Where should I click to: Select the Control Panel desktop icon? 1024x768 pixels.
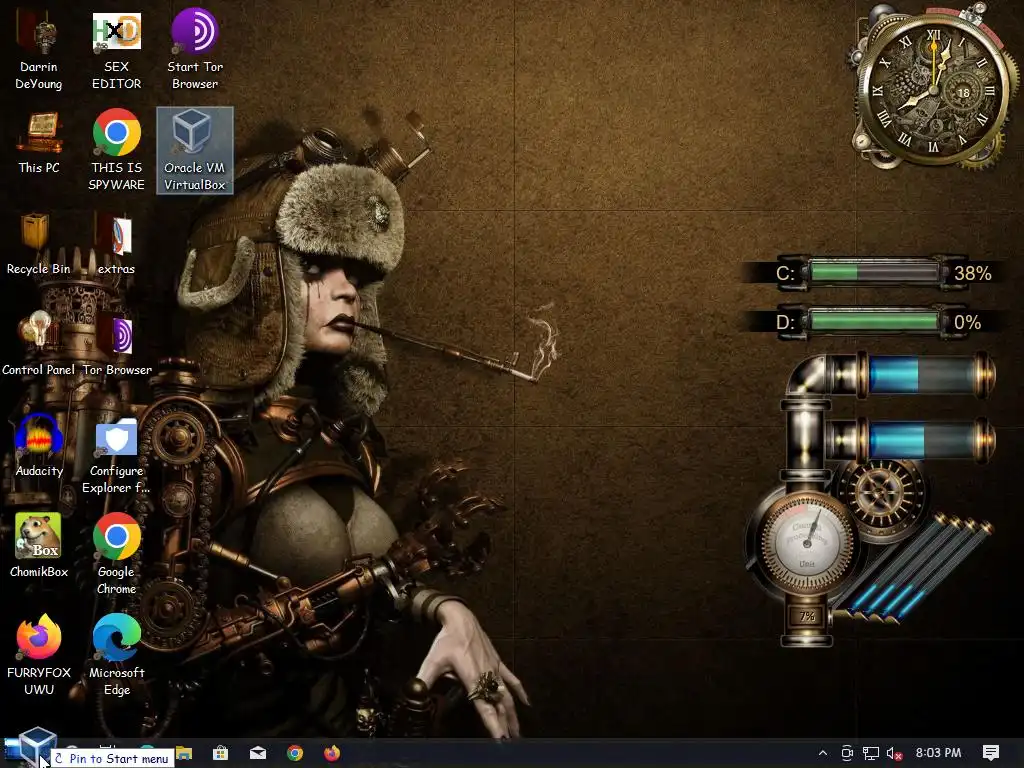coord(39,344)
